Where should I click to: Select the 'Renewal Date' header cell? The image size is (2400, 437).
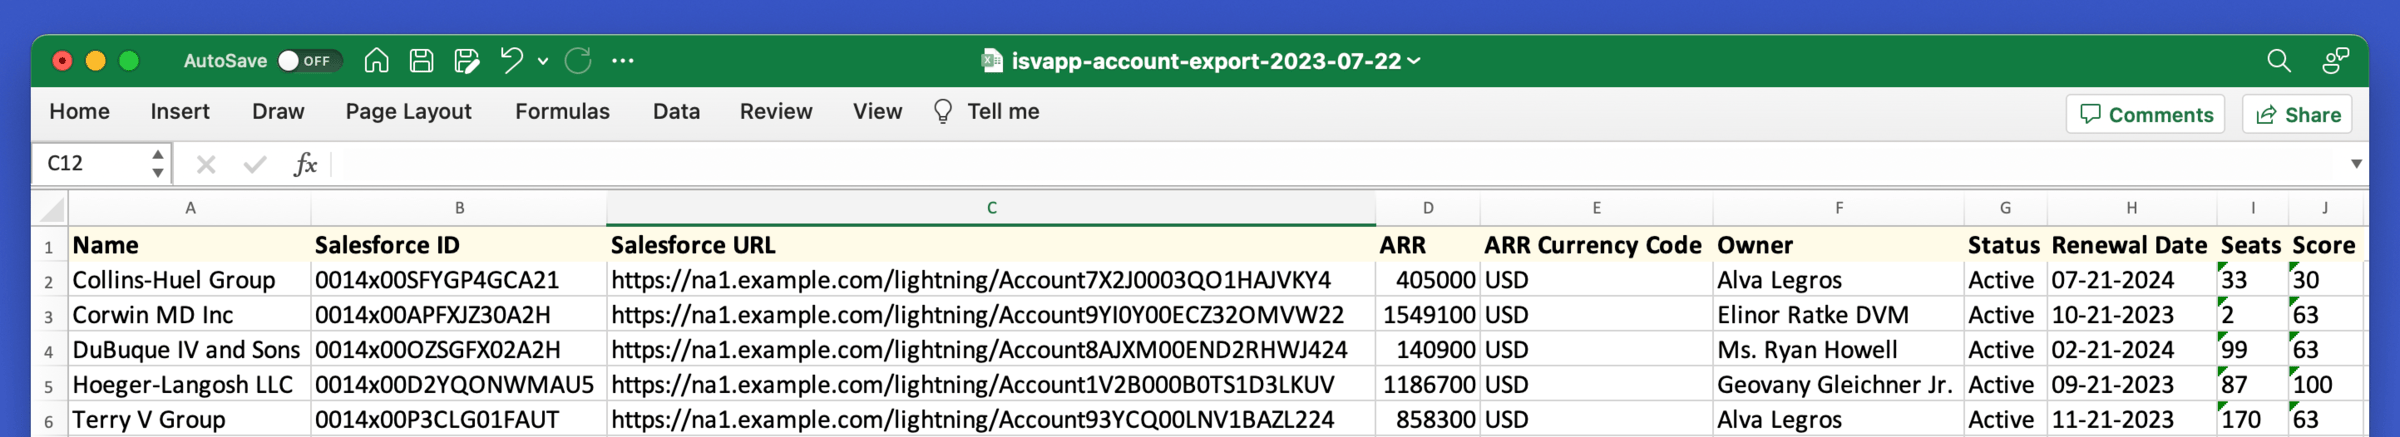click(2132, 245)
